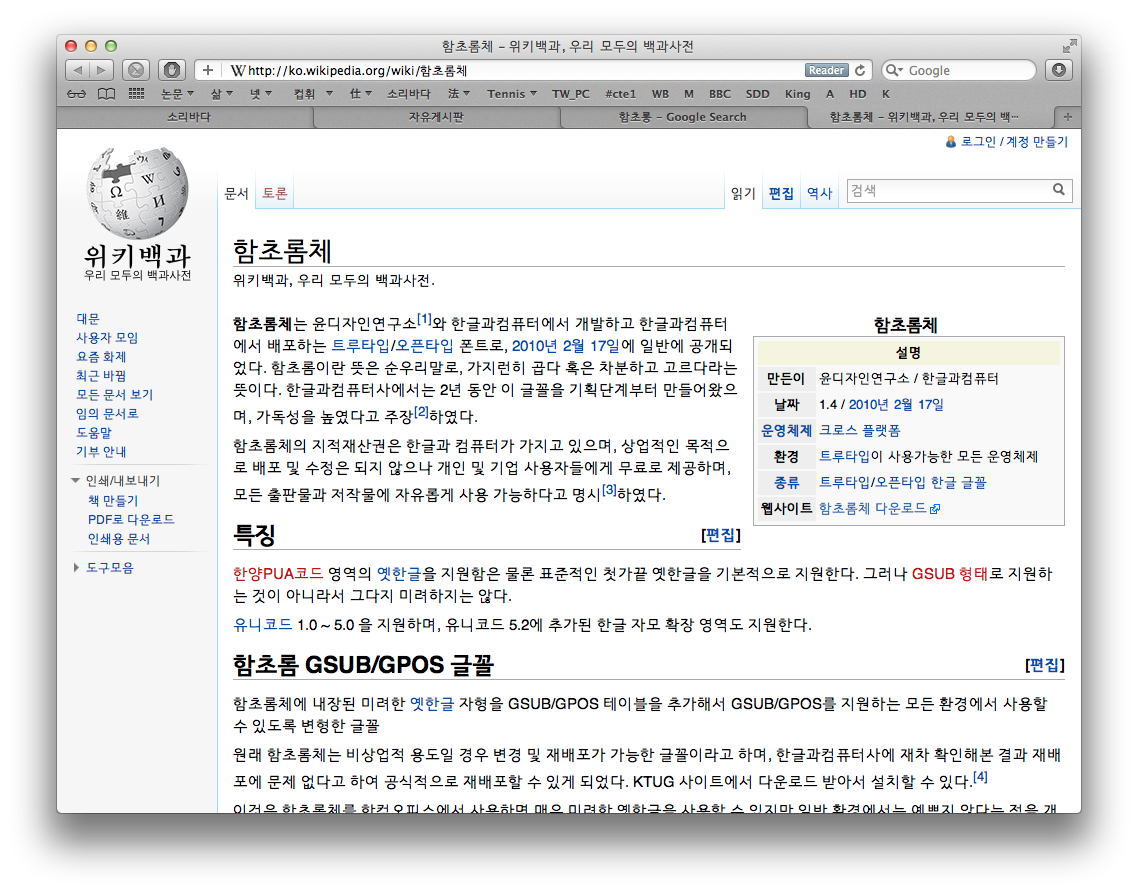Show downloads with the arrow button

click(1059, 70)
